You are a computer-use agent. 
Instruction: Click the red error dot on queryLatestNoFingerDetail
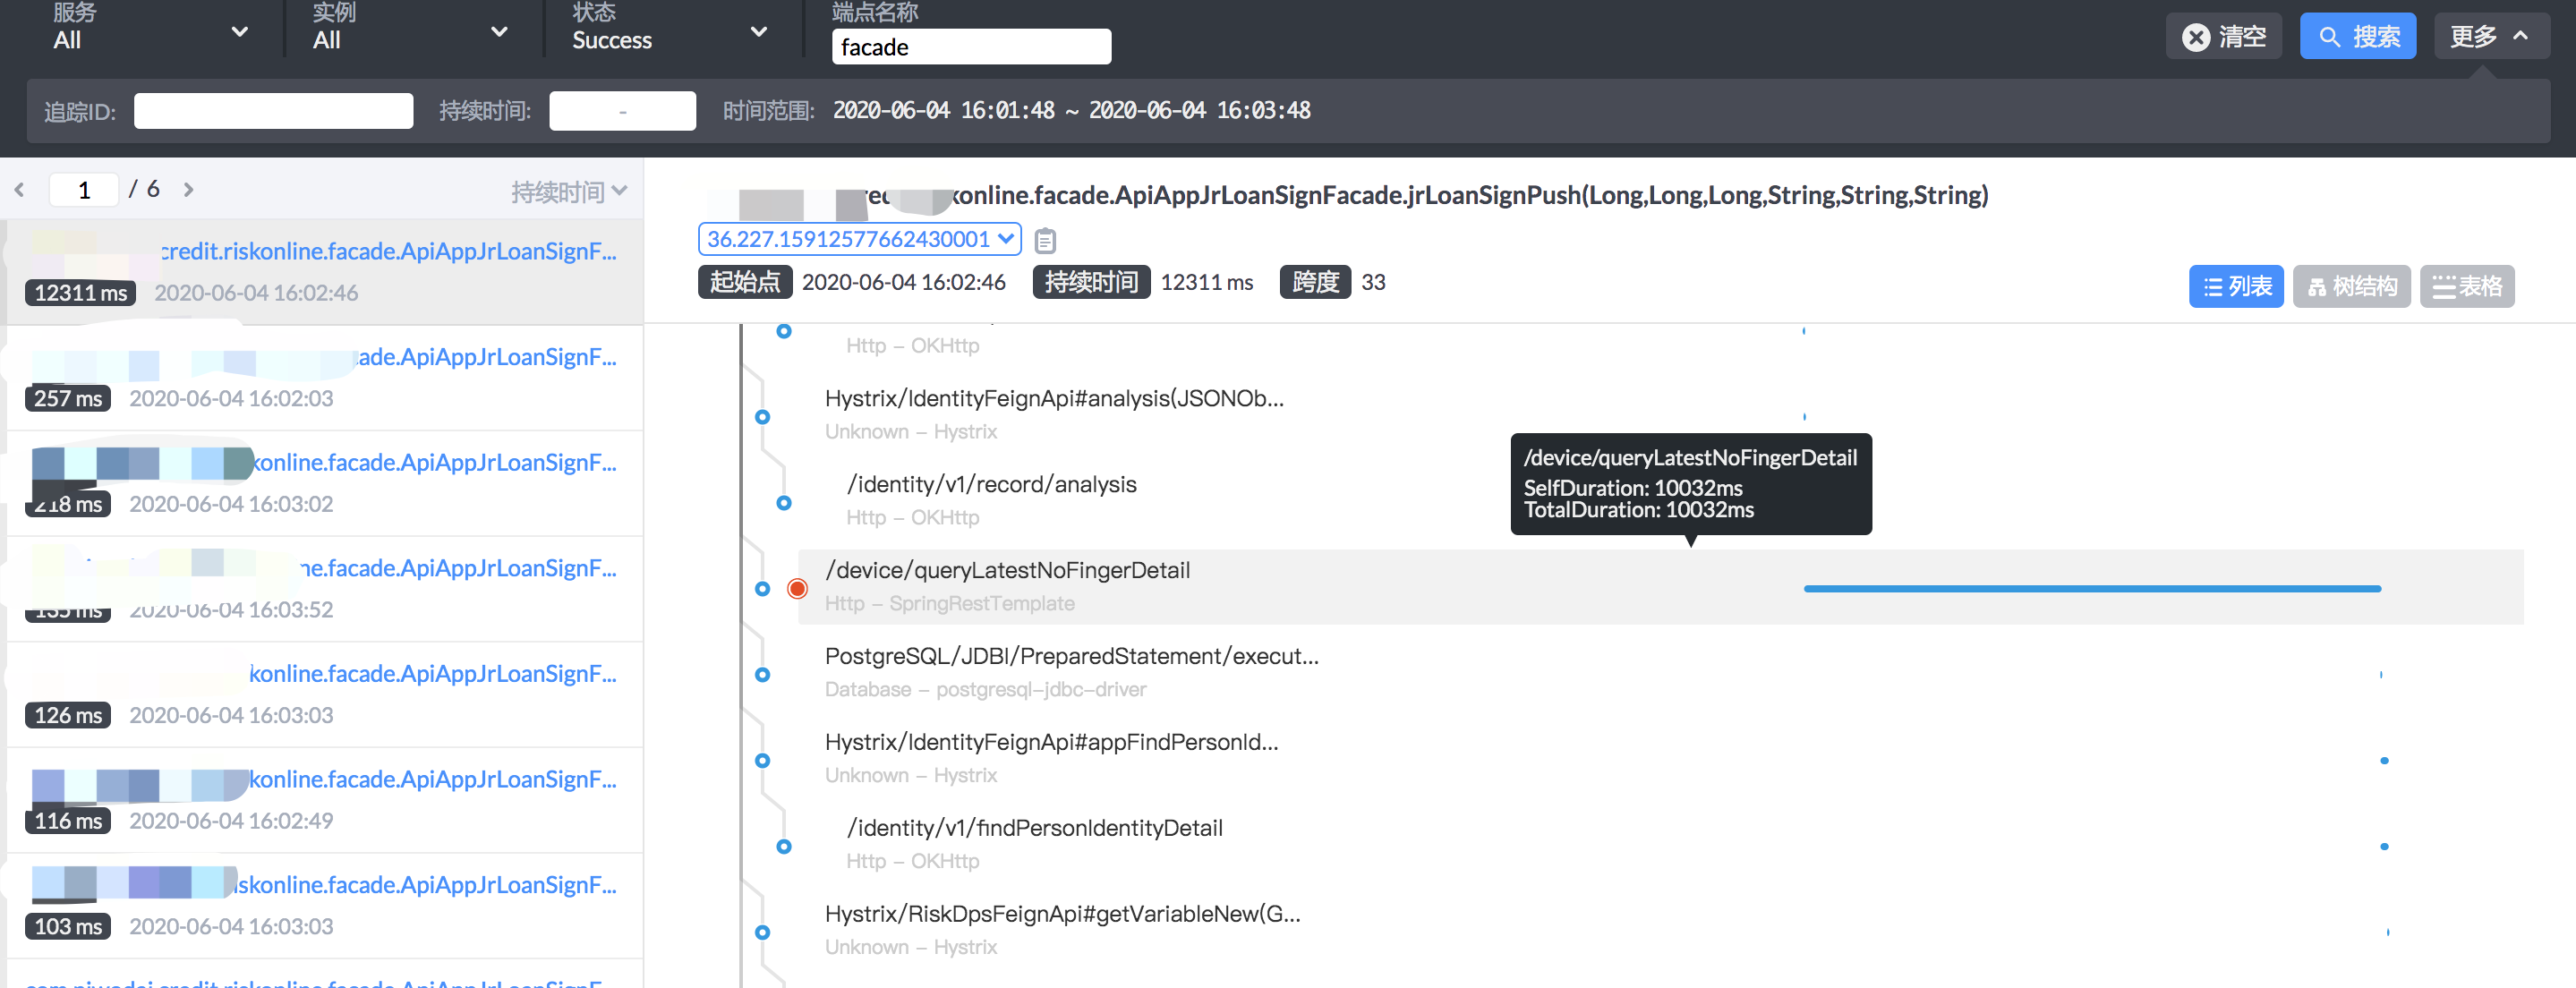point(797,588)
